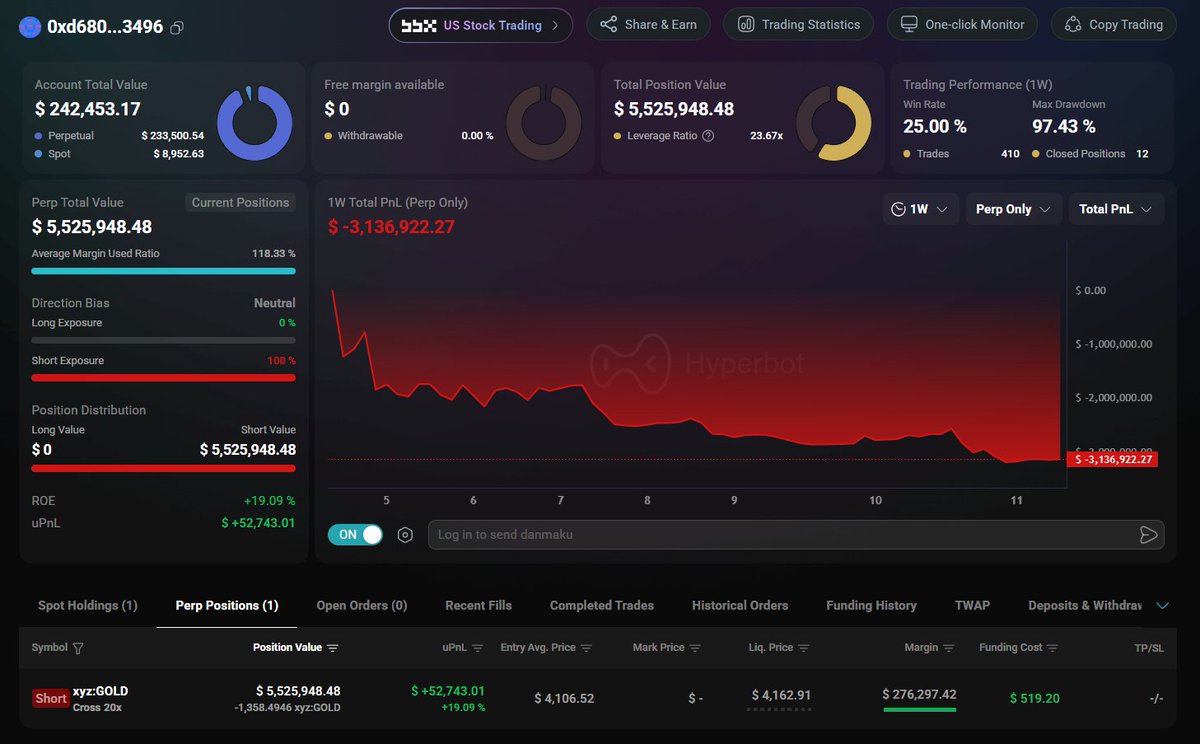This screenshot has width=1200, height=744.
Task: Copy the wallet address 0xd680...3496
Action: coord(177,27)
